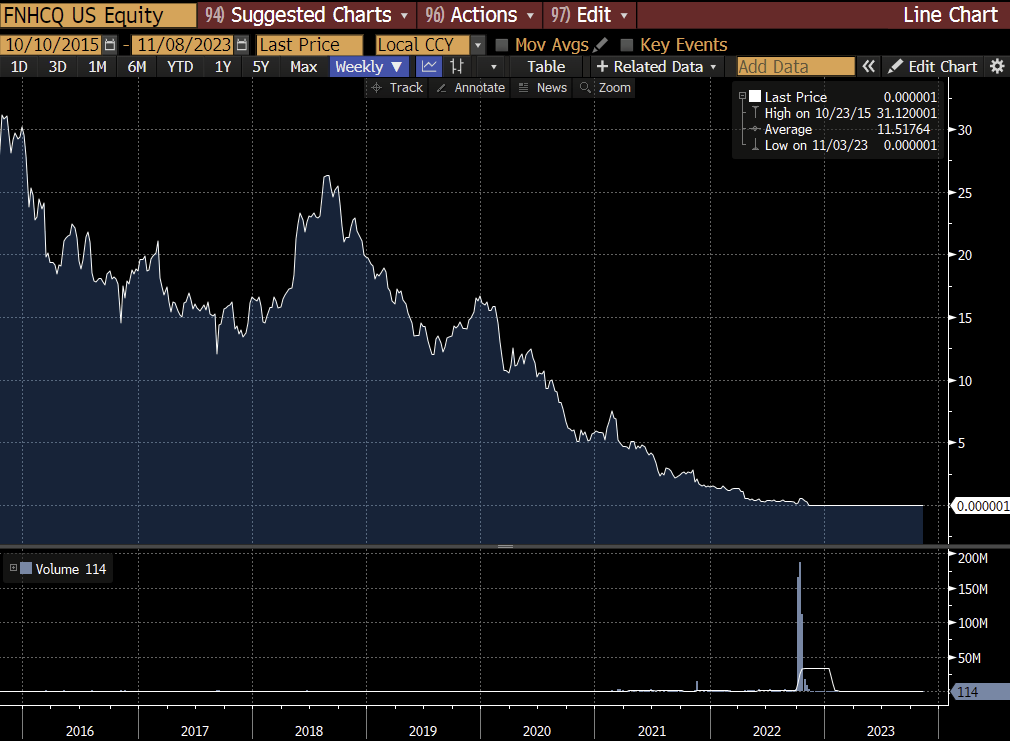Screen dimensions: 1010x741
Task: Select the line chart type icon
Action: point(429,66)
